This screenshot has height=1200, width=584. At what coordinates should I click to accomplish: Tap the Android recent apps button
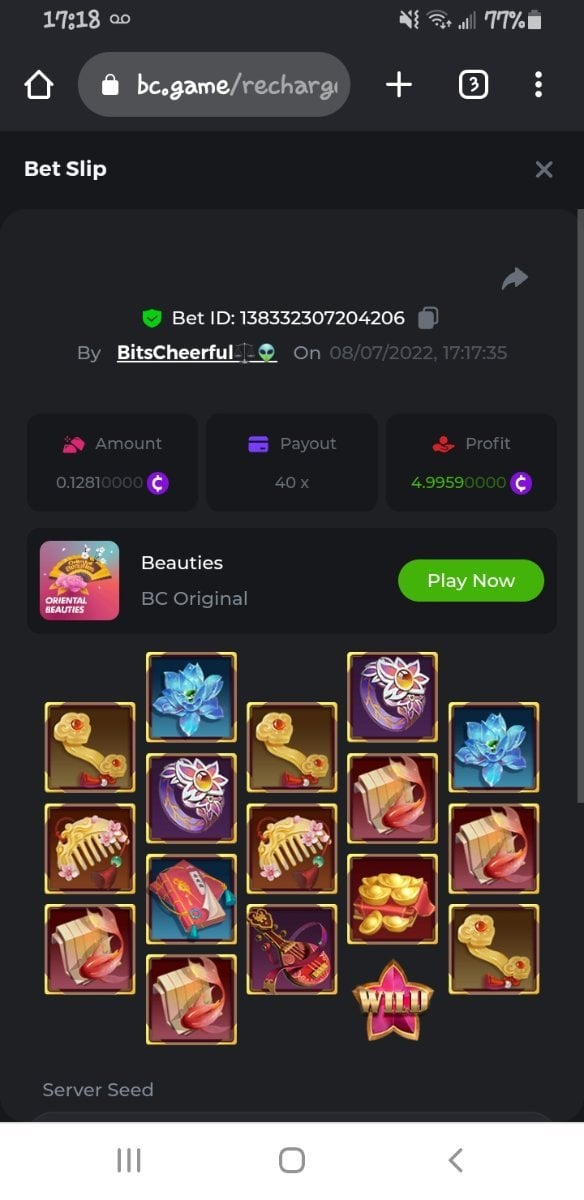pyautogui.click(x=129, y=1160)
